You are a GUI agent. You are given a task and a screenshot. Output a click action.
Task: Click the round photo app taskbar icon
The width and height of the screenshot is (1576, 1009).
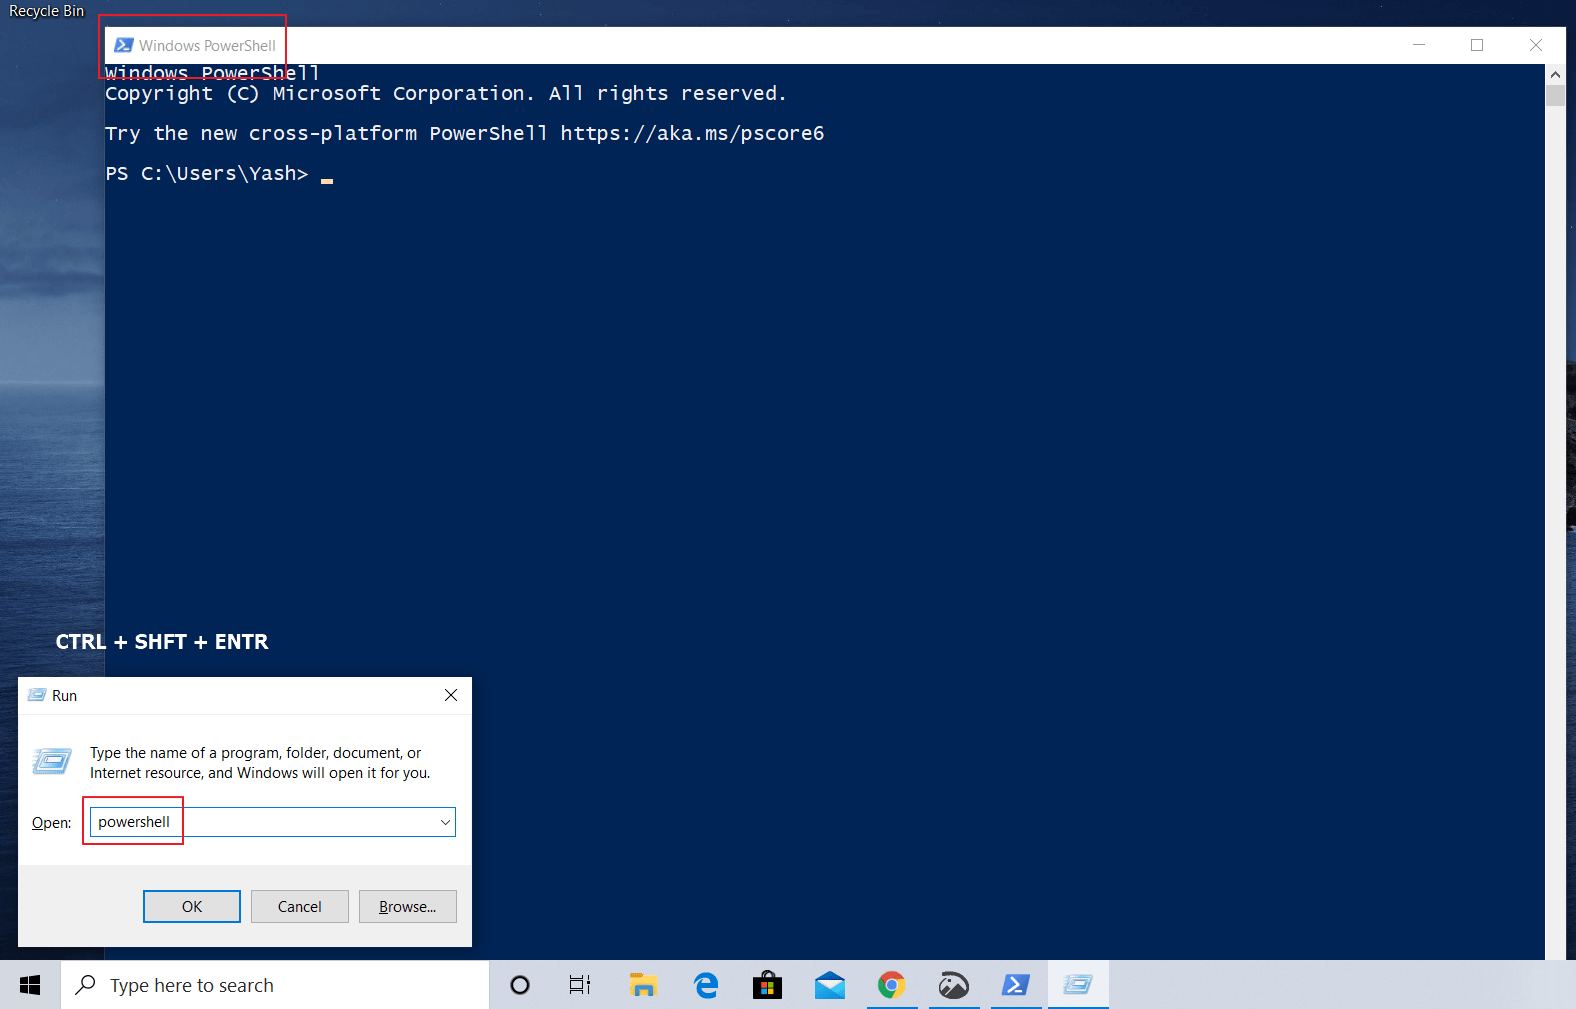953,985
